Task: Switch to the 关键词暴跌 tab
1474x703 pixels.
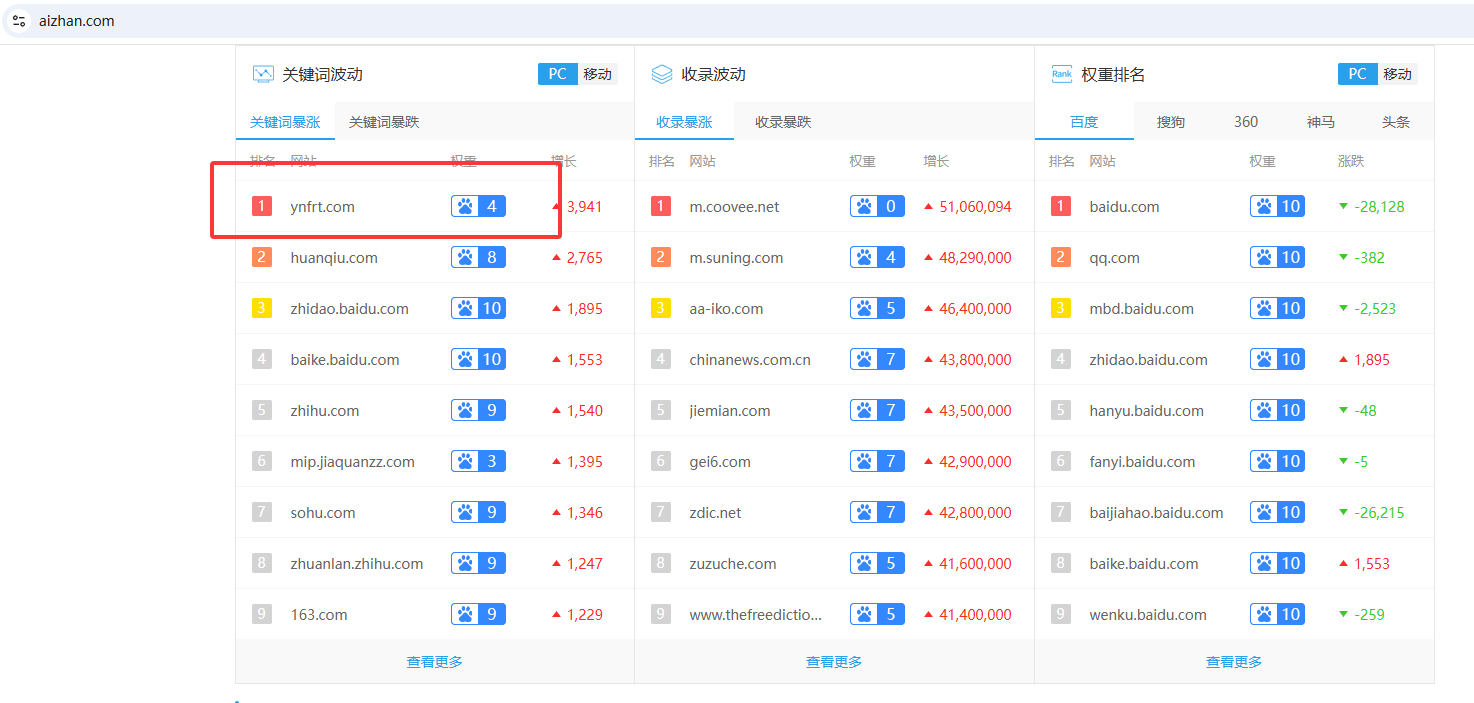Action: (x=384, y=122)
